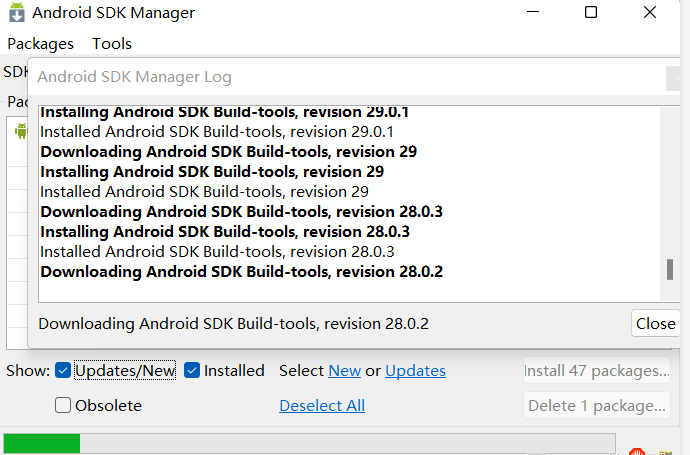
Task: Click the dialog status text below the log box
Action: point(233,324)
